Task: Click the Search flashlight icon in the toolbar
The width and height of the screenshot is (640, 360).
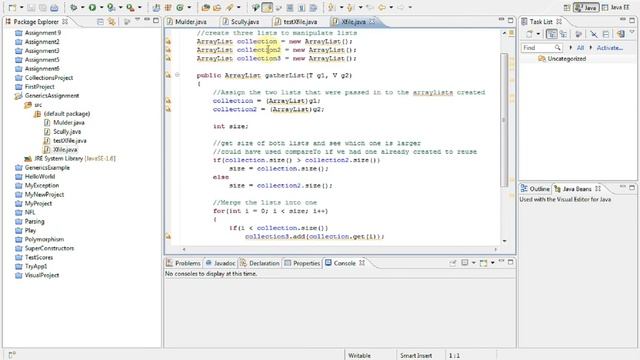Action: [230, 7]
